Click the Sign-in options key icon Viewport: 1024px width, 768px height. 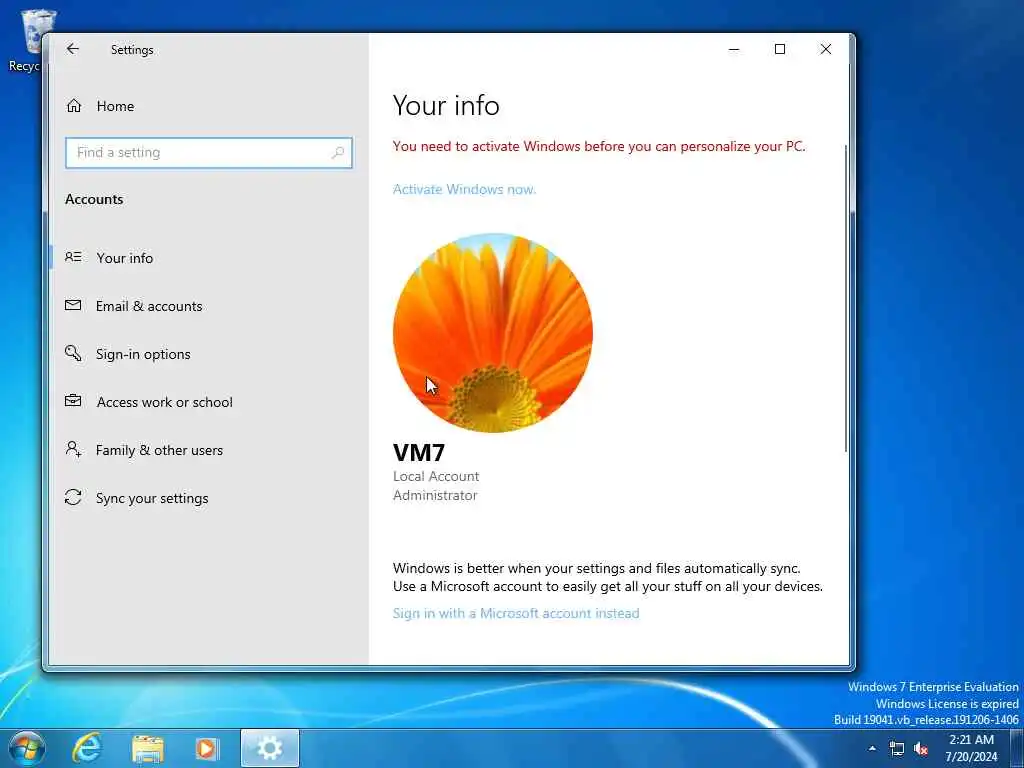point(73,353)
